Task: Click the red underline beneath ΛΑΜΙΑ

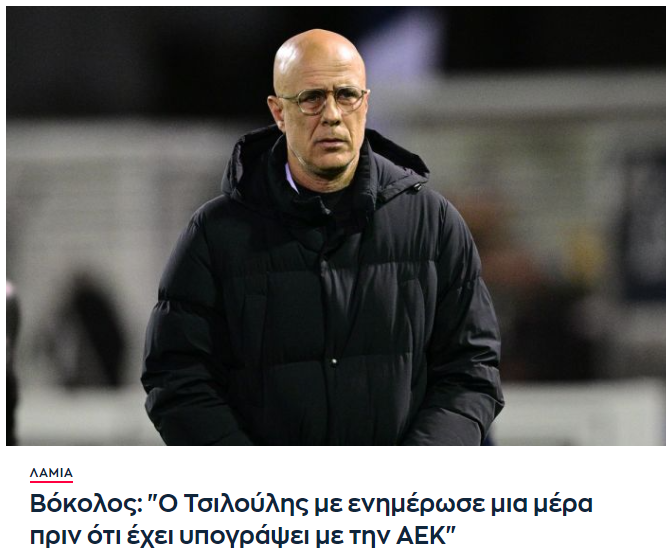Action: click(x=51, y=482)
